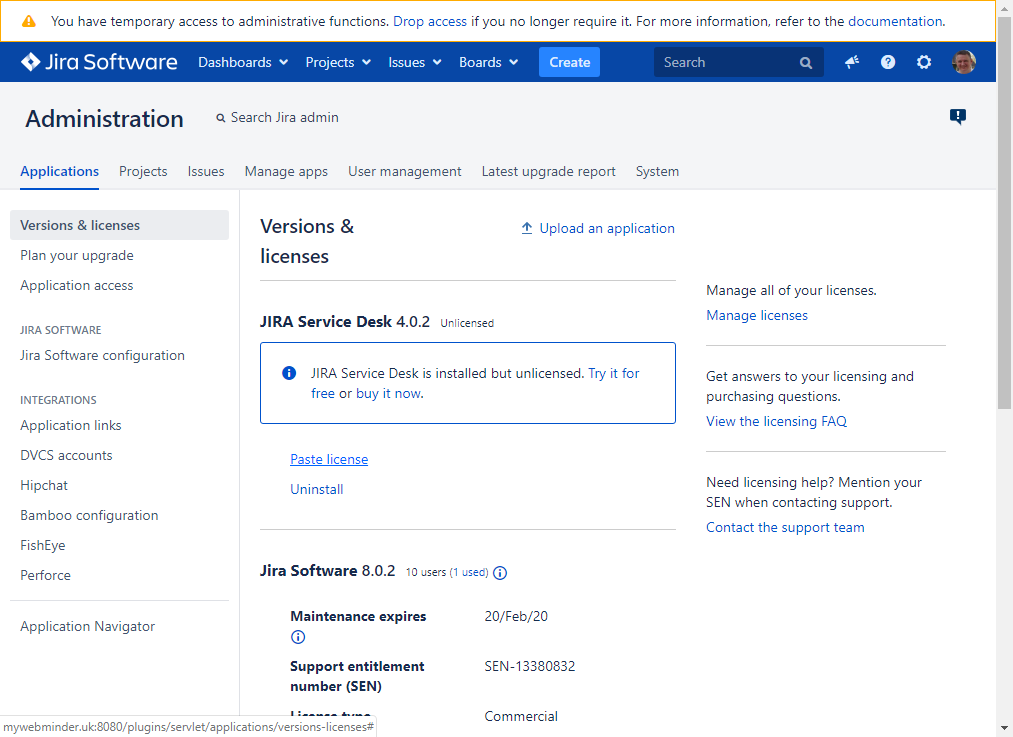
Task: Click Uninstall for JIRA Service Desk
Action: tap(317, 489)
